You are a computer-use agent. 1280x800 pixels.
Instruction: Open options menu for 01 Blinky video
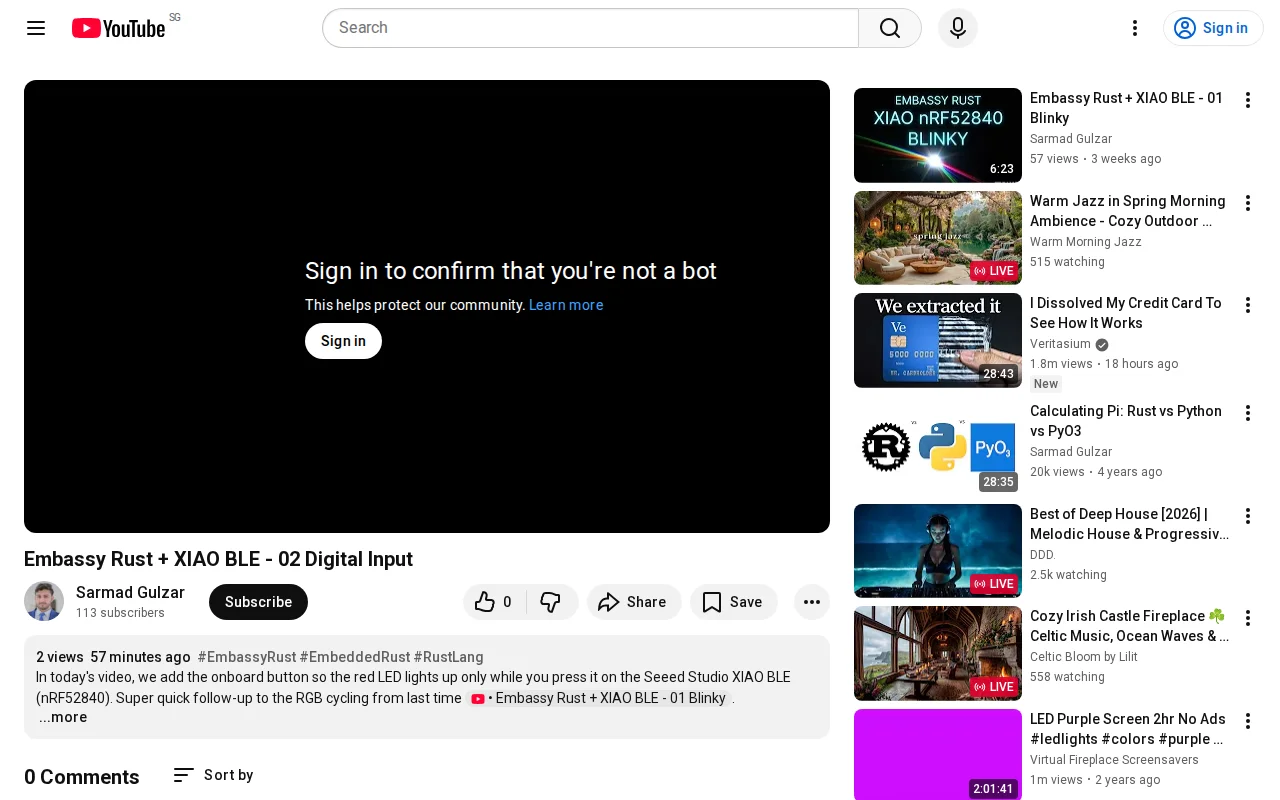click(1248, 100)
